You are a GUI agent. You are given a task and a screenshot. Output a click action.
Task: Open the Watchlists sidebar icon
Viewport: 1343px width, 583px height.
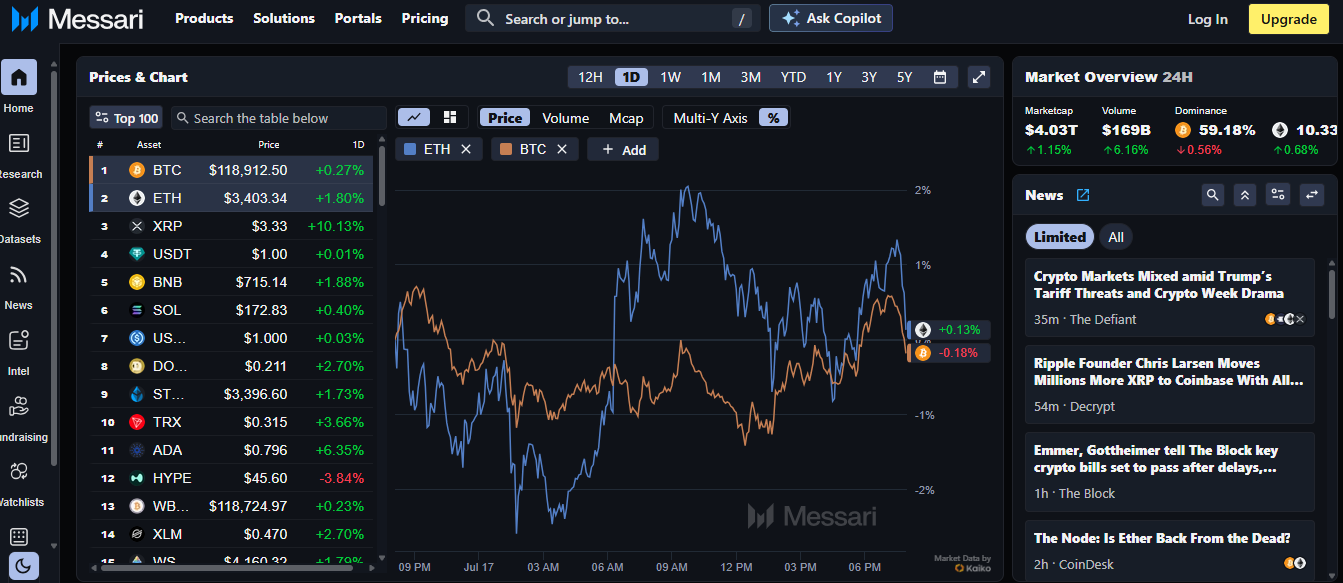(19, 471)
